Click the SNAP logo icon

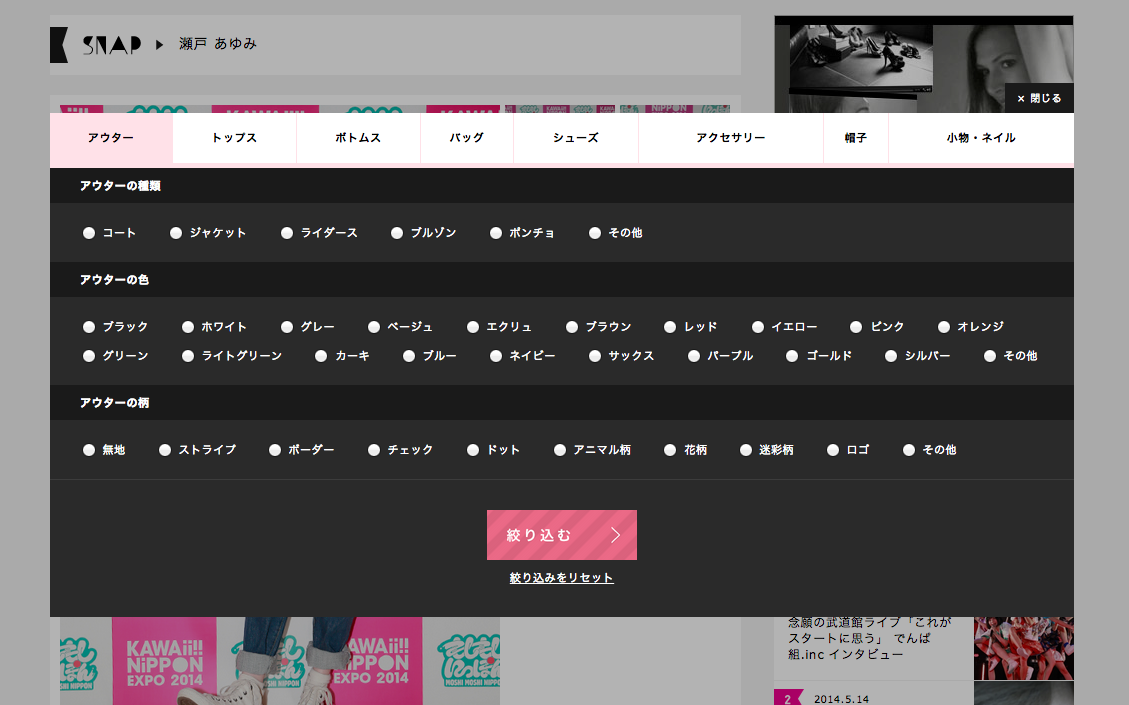pyautogui.click(x=96, y=45)
